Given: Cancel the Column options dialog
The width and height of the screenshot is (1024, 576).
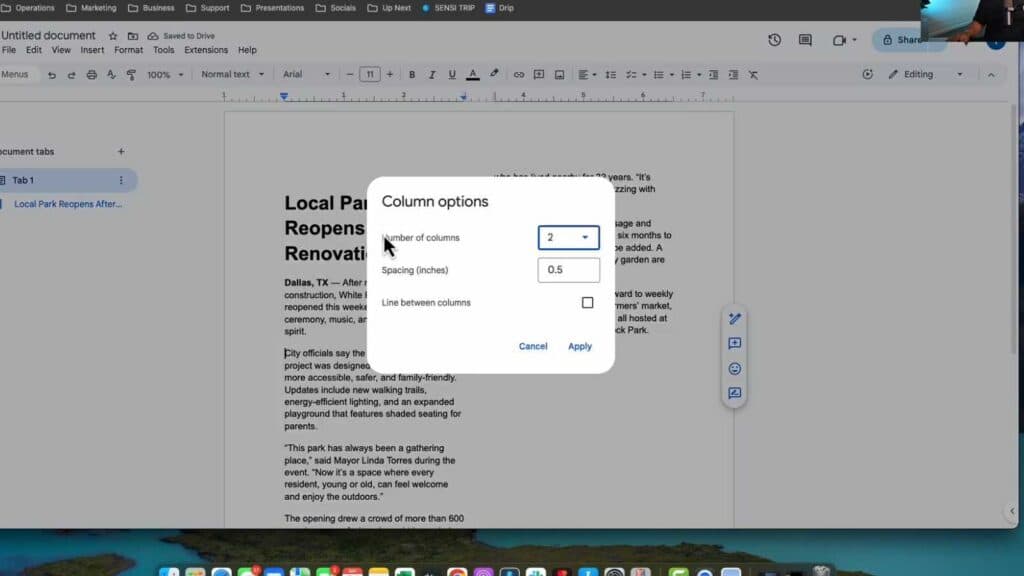Looking at the screenshot, I should click(x=533, y=346).
